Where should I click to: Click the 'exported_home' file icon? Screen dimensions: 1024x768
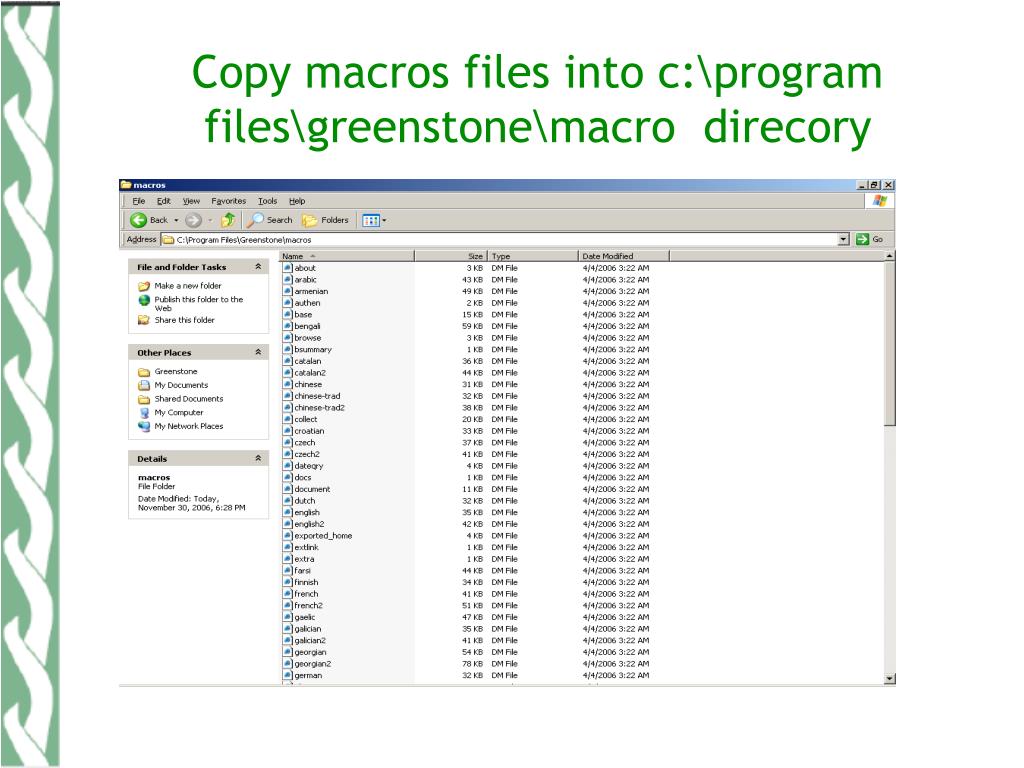287,536
